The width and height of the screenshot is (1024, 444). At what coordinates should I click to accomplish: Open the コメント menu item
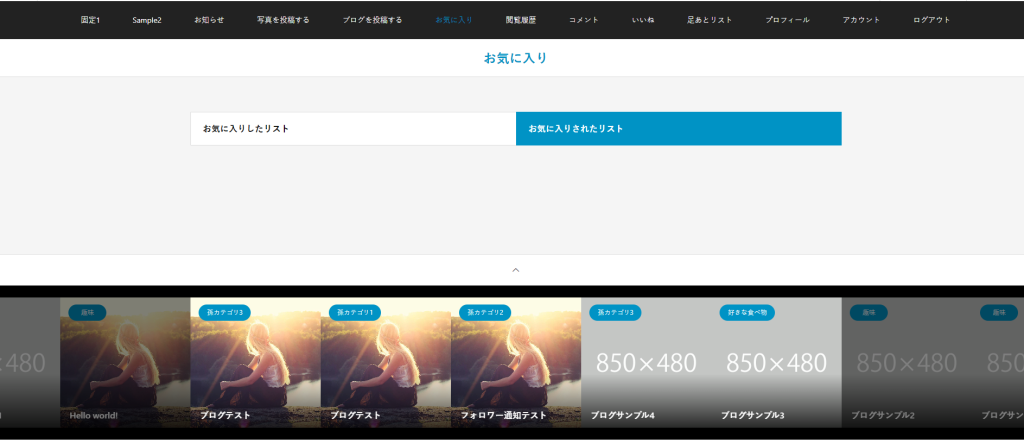pyautogui.click(x=584, y=20)
